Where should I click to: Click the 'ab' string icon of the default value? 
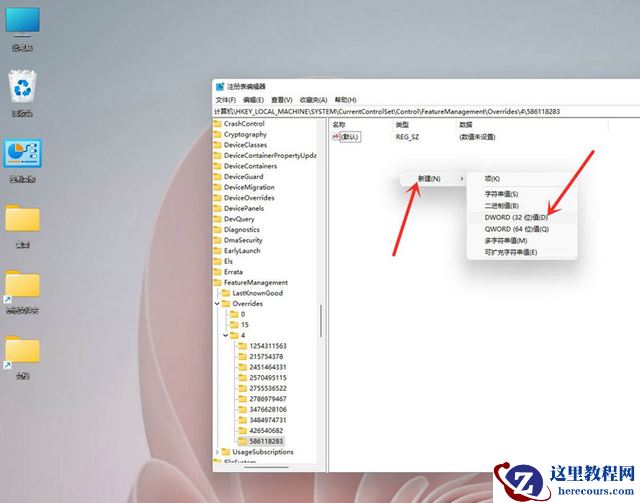tap(336, 136)
